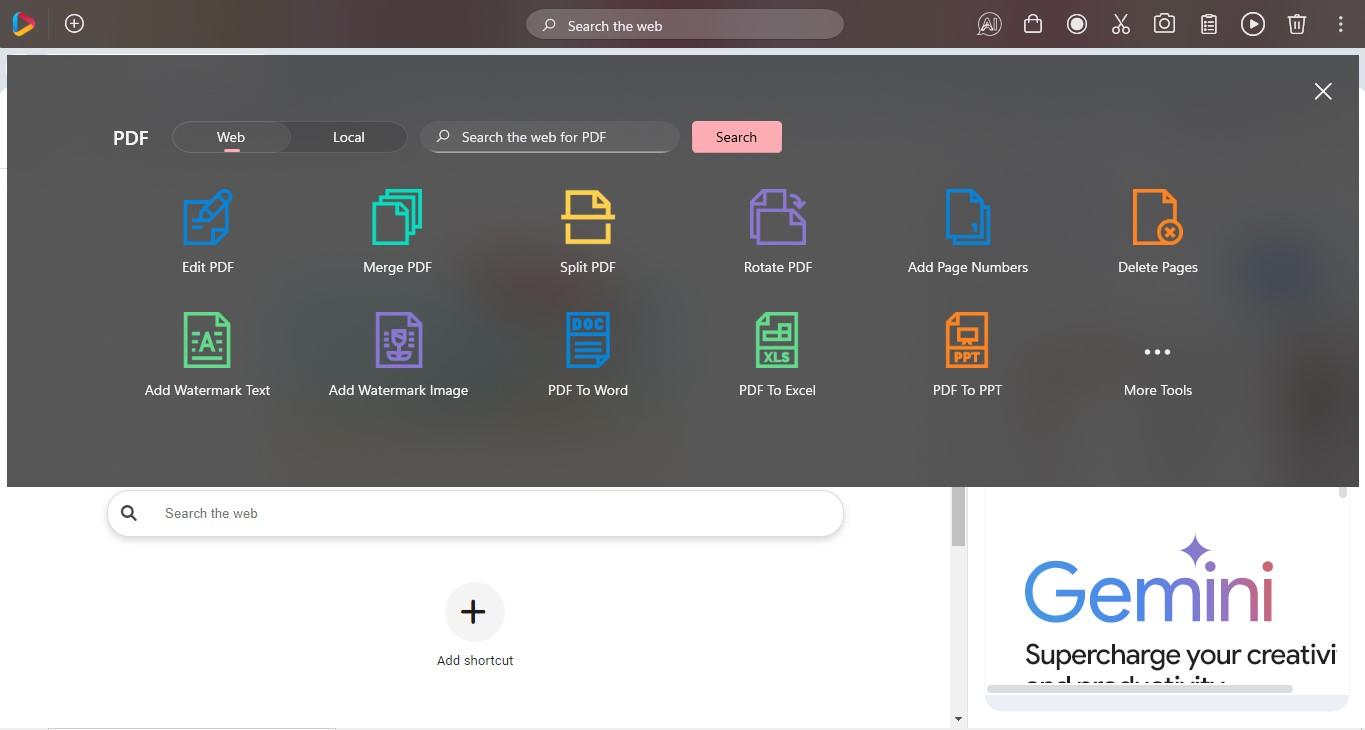
Task: Click the pink Search button
Action: coord(736,137)
